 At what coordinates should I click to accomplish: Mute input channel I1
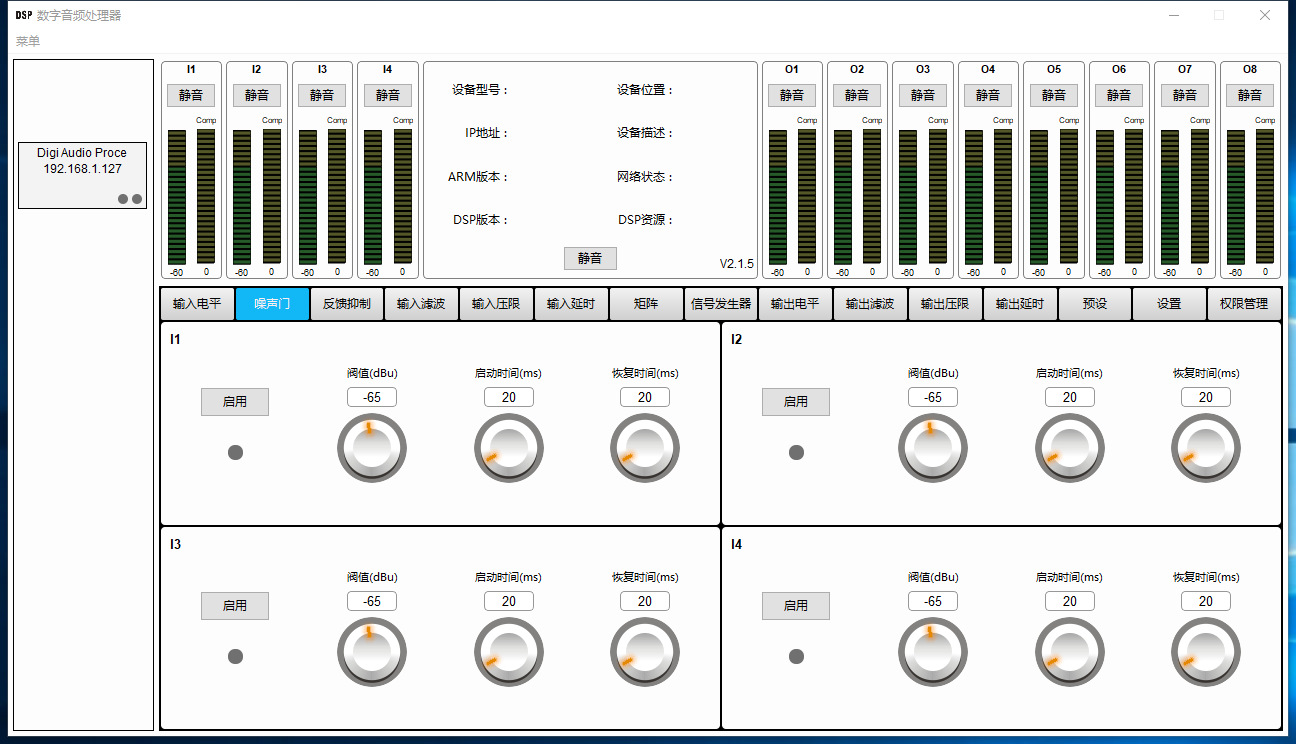(191, 95)
